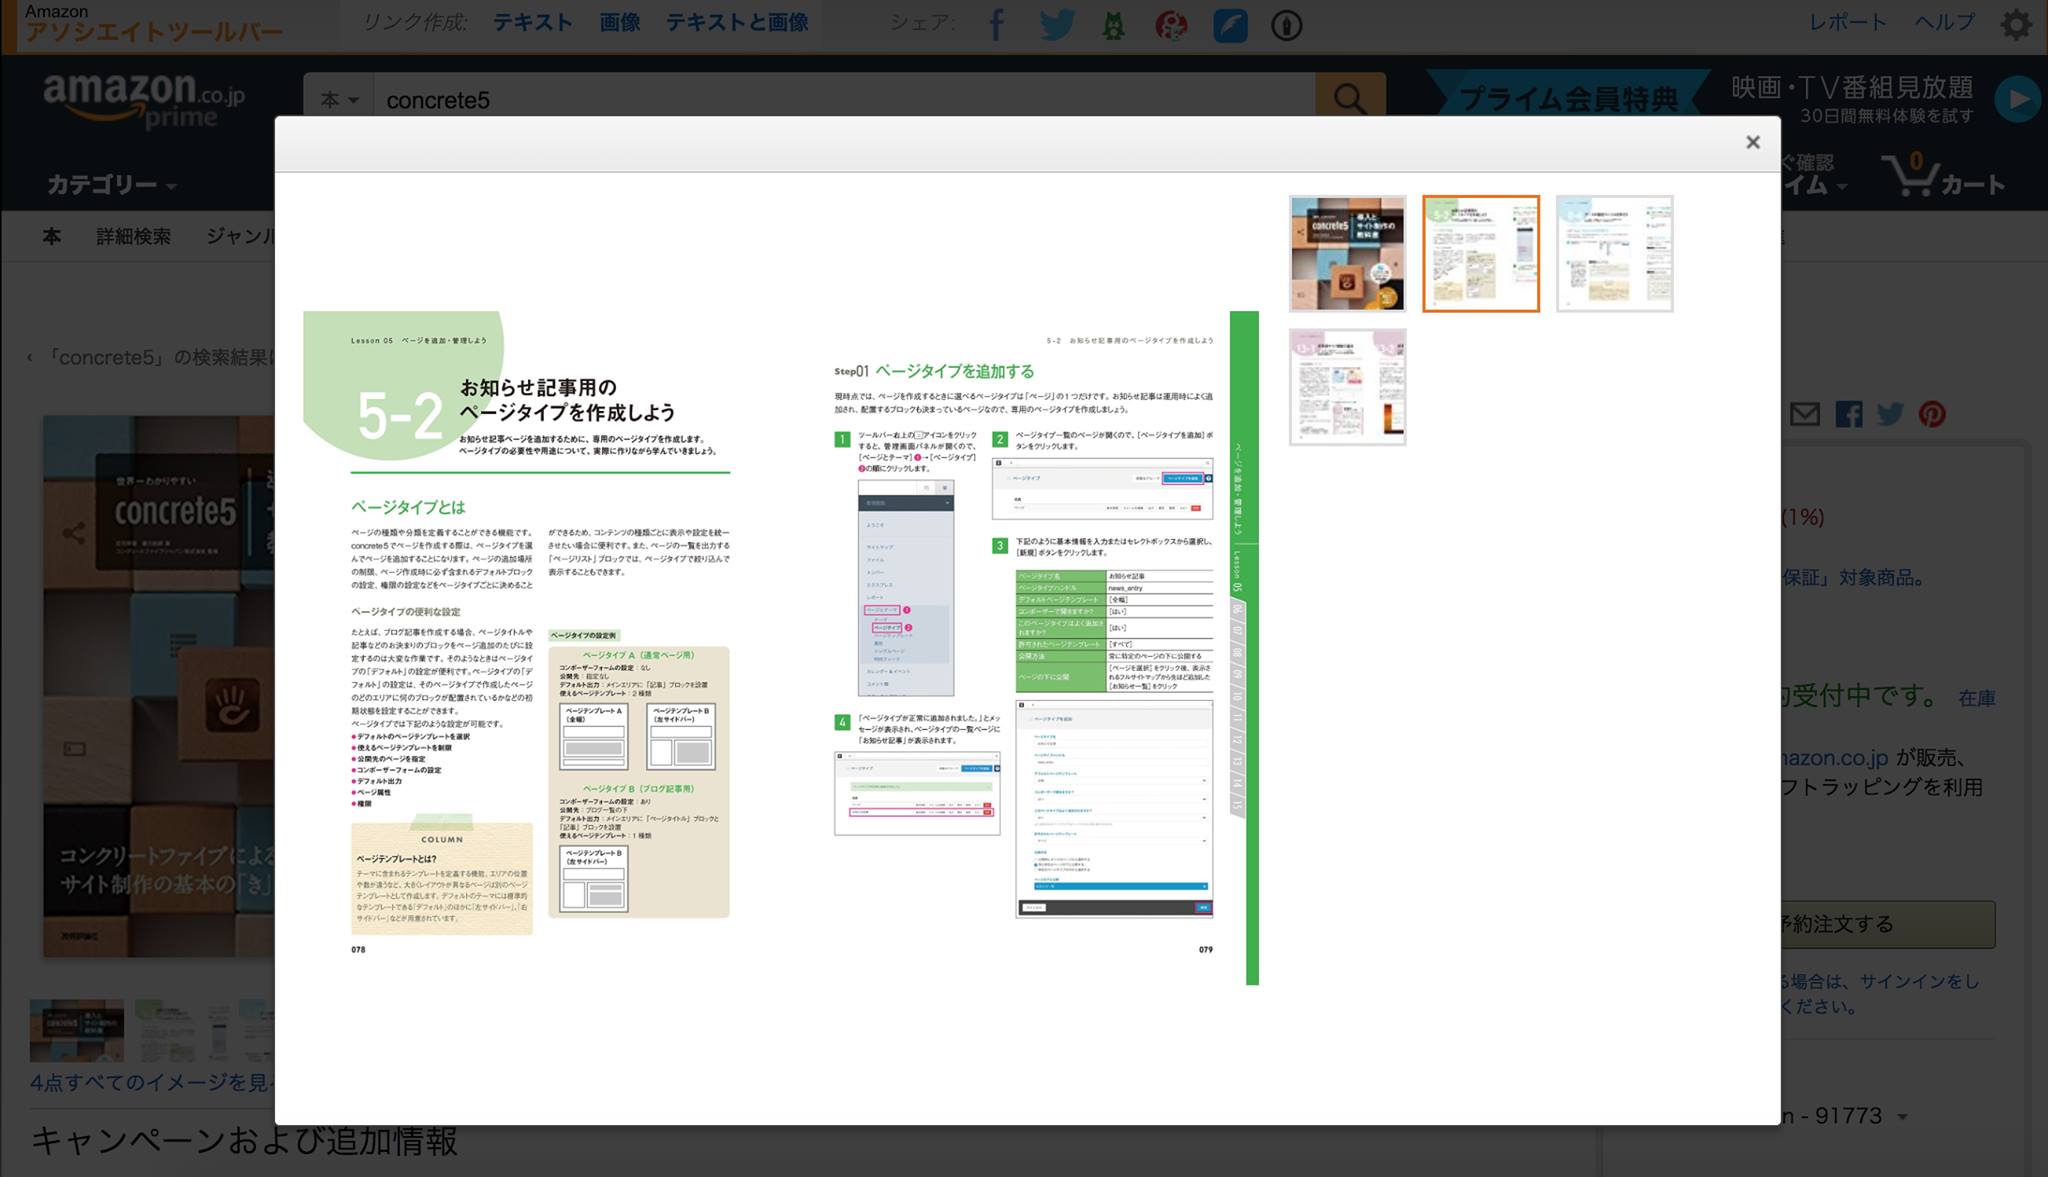The width and height of the screenshot is (2048, 1177).
Task: Create a テキストと画像 link
Action: (x=737, y=22)
